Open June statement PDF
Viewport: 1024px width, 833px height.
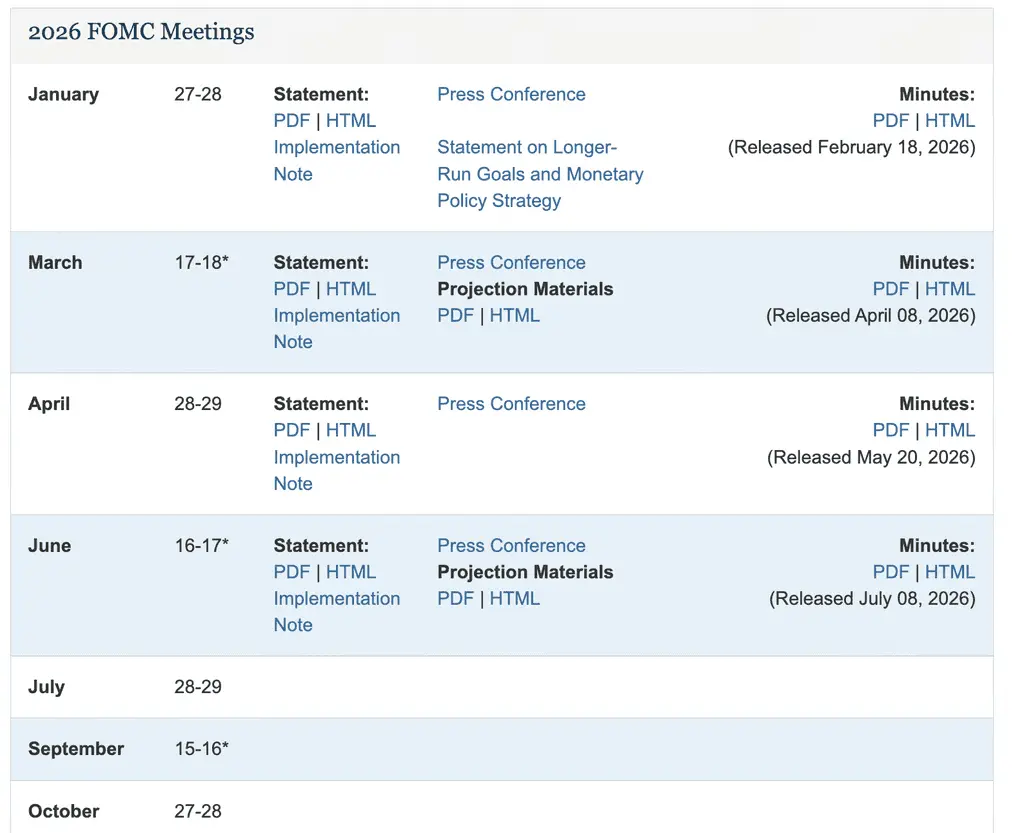point(291,572)
